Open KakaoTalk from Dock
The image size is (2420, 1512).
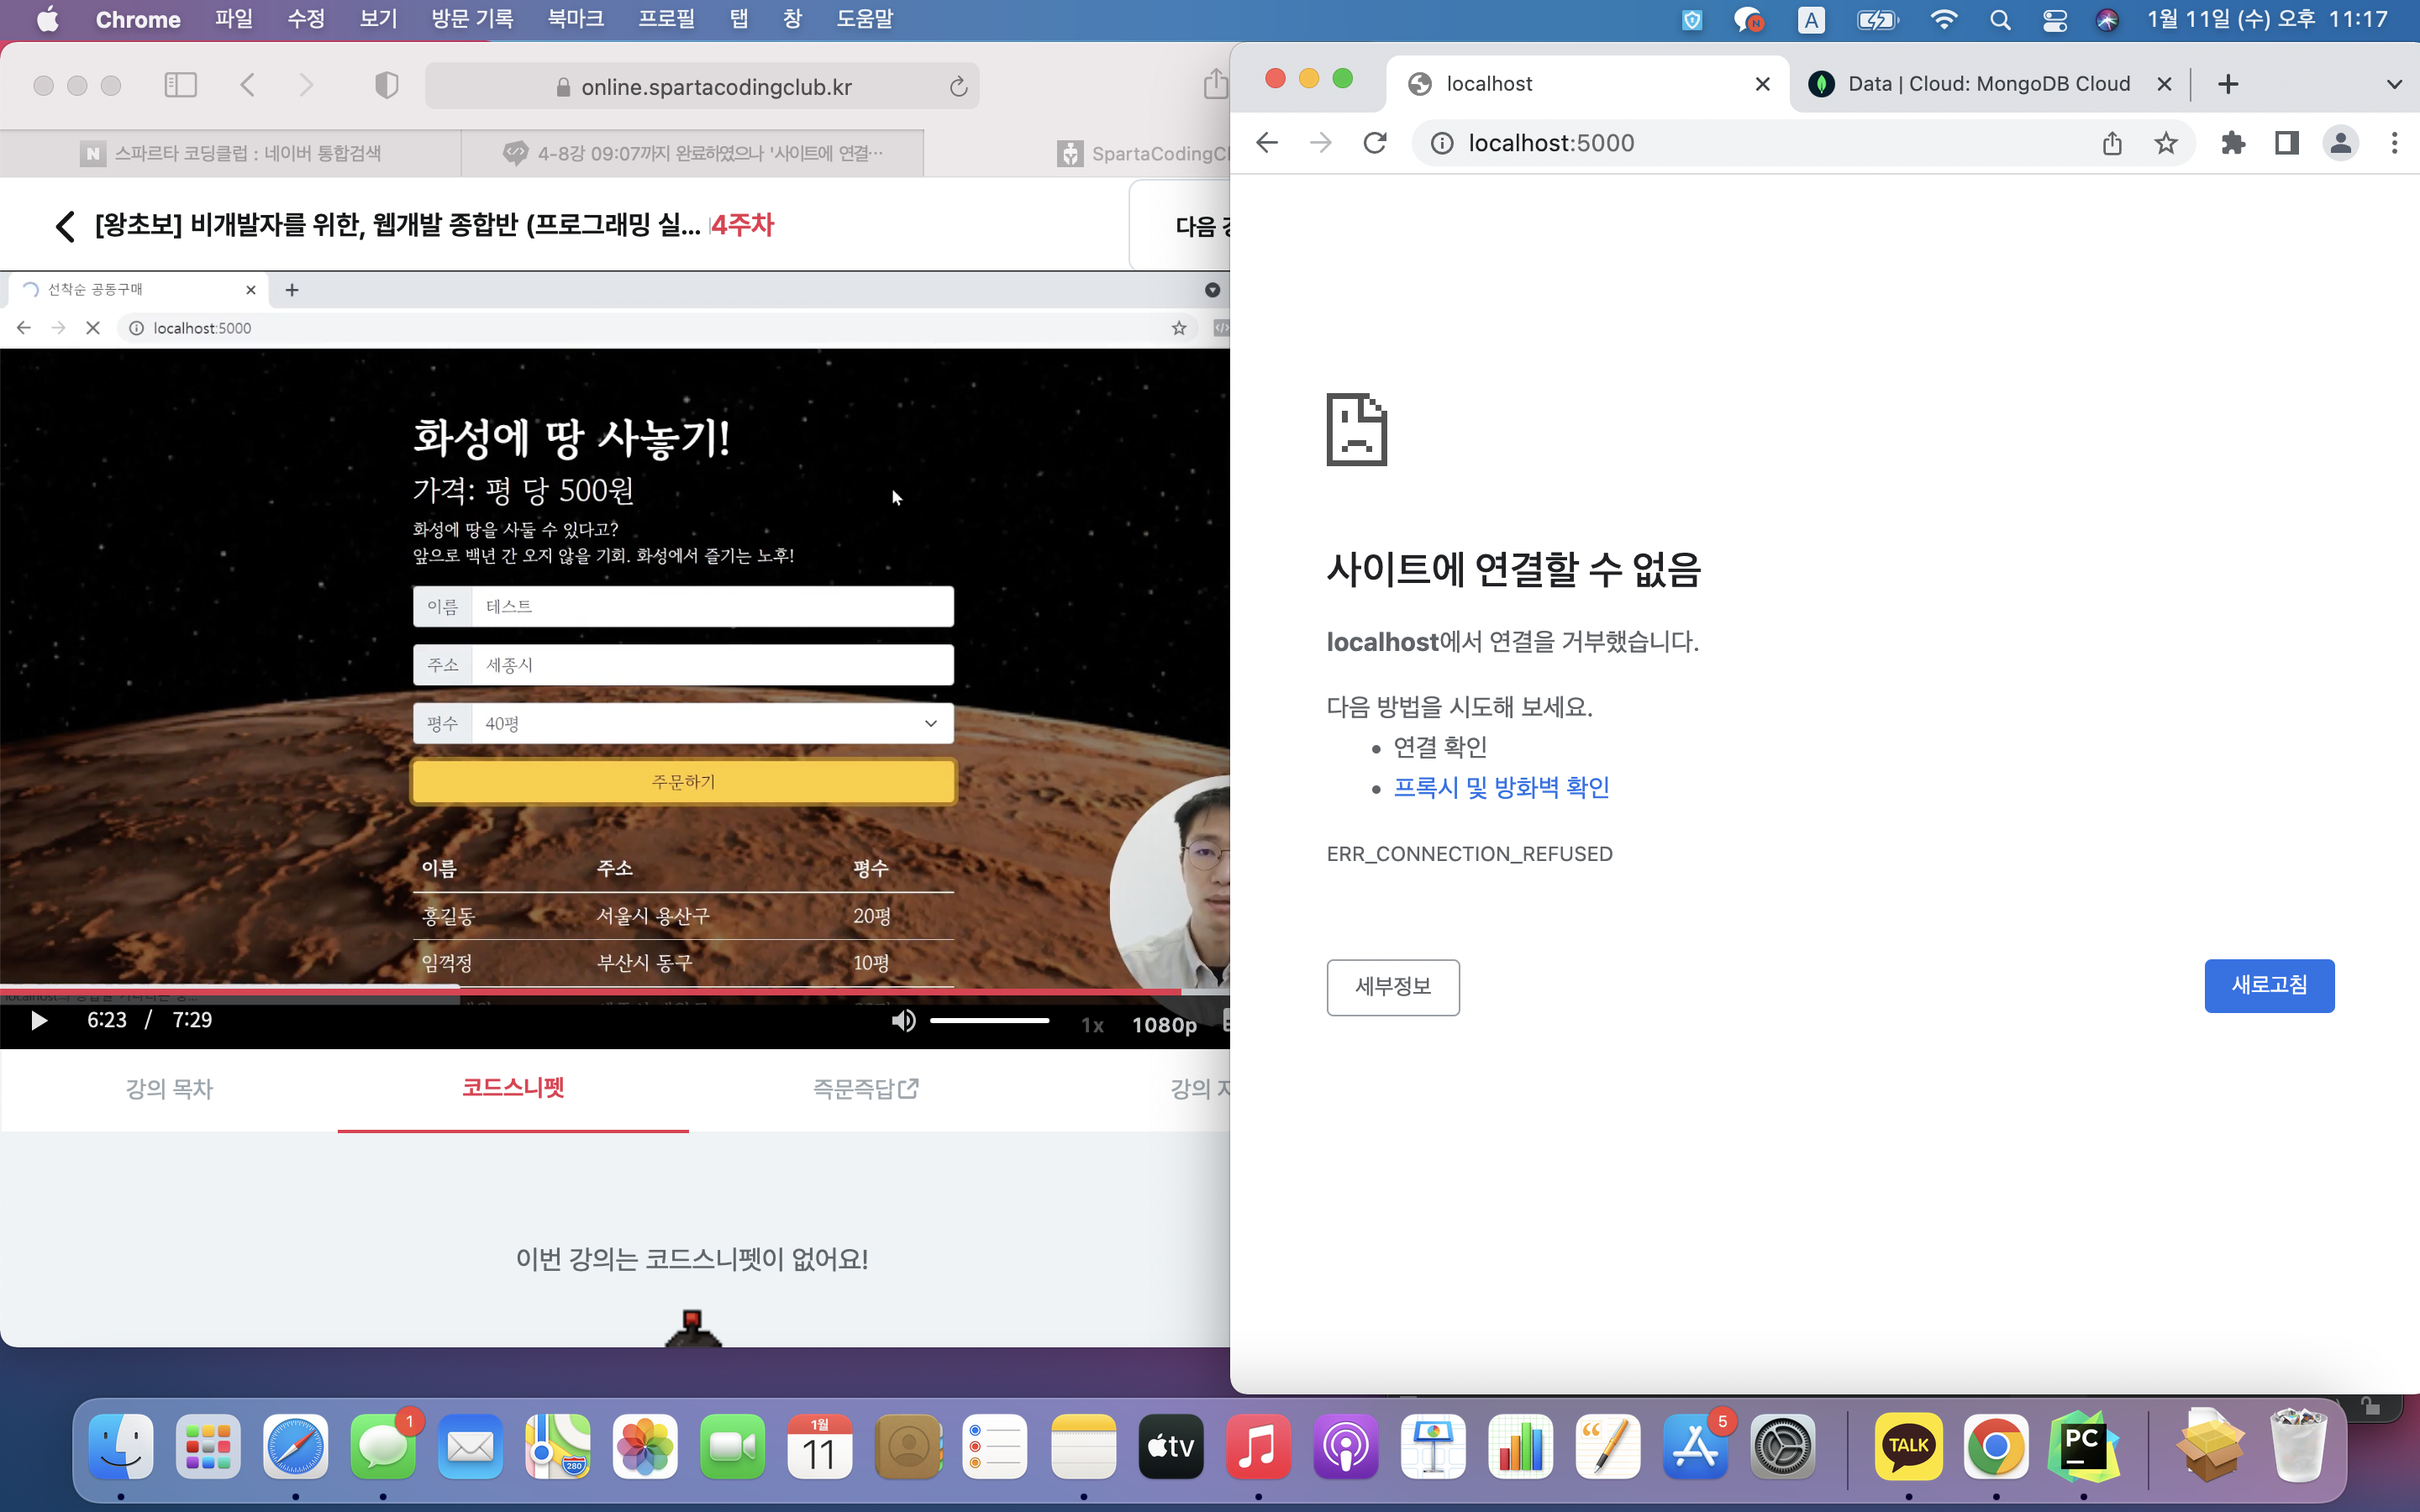[1908, 1446]
